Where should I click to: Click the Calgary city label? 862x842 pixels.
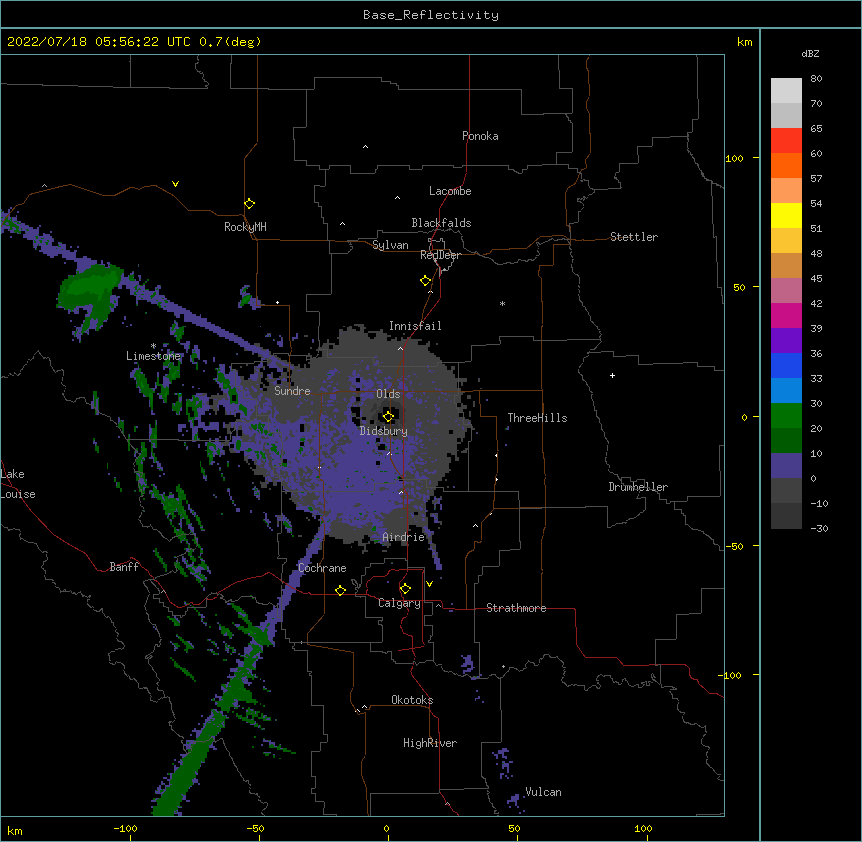point(399,603)
